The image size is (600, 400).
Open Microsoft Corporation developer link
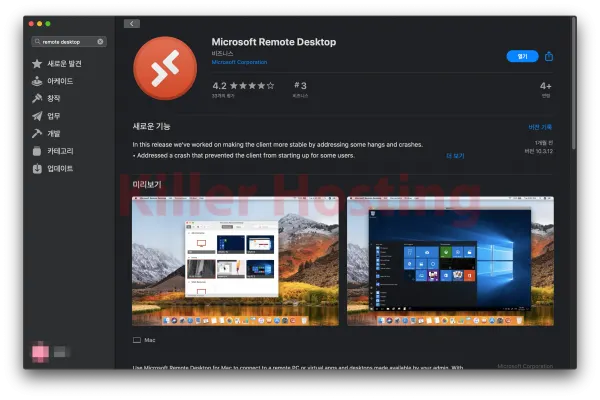[x=239, y=62]
